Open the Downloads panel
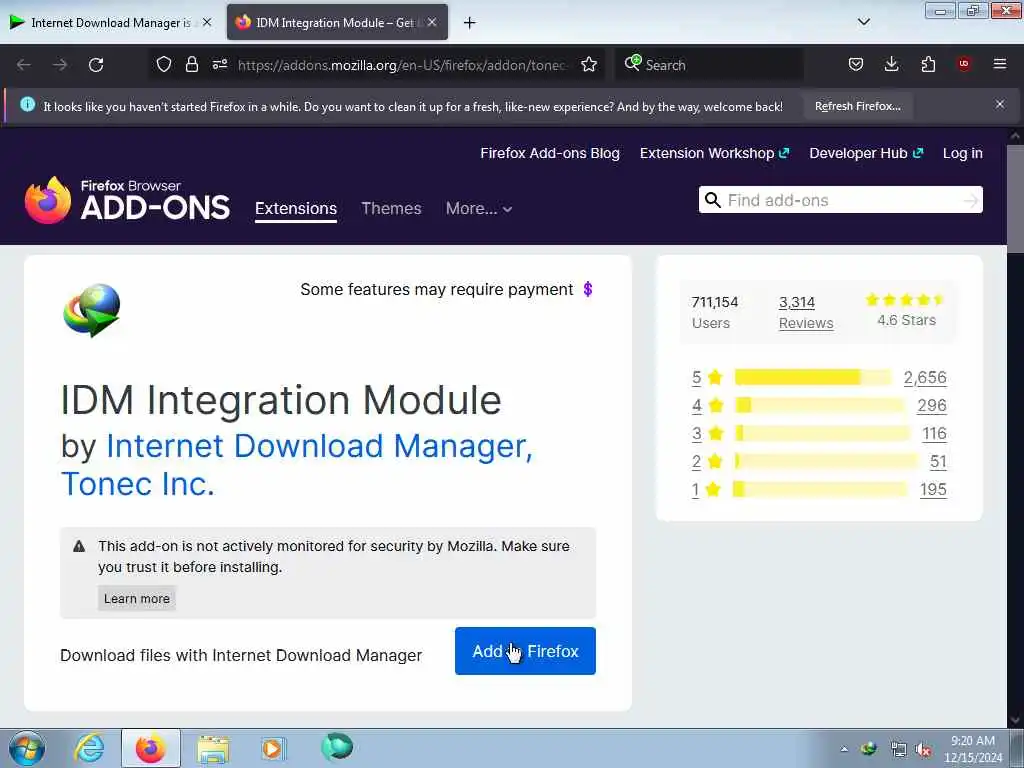 [891, 64]
